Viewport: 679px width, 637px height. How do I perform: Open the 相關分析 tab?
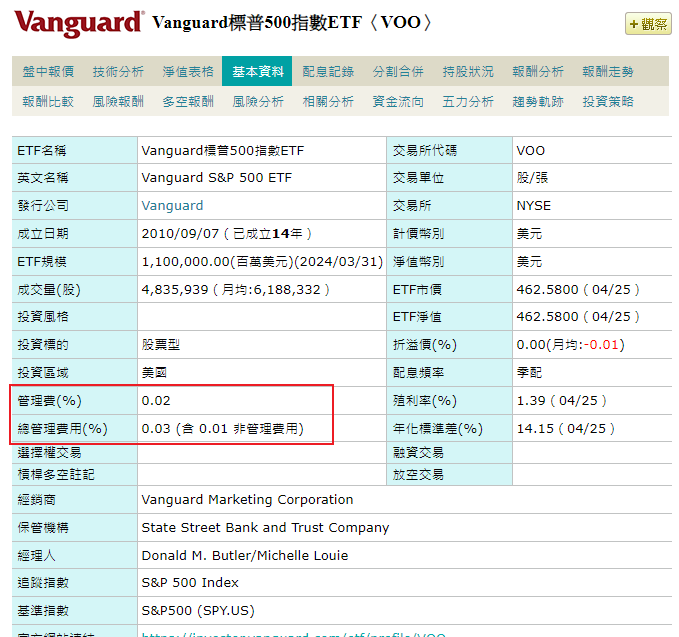(x=328, y=102)
